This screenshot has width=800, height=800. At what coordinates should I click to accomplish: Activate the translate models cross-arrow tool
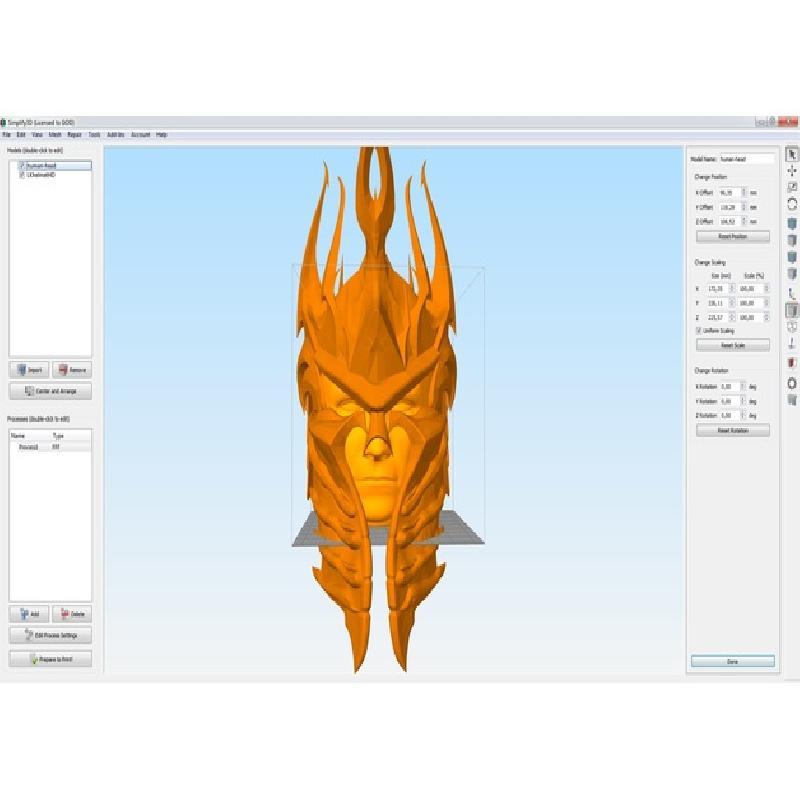tap(792, 171)
